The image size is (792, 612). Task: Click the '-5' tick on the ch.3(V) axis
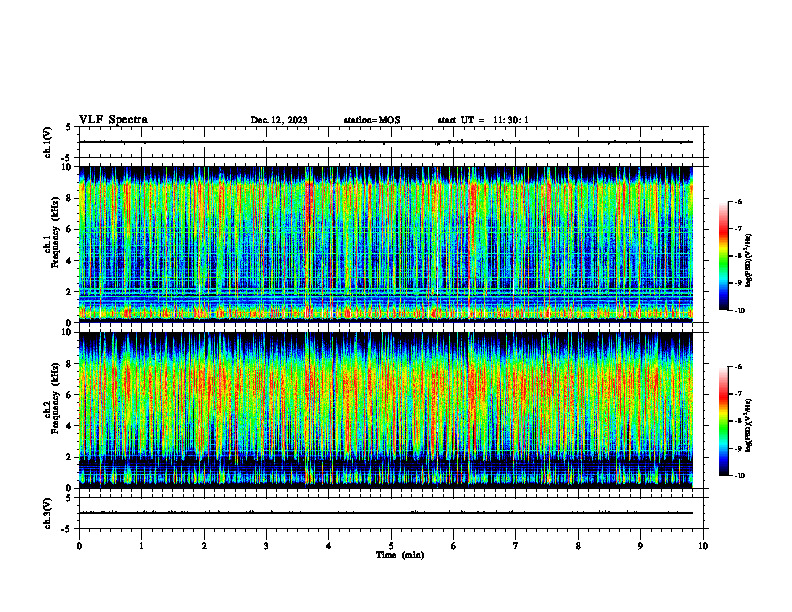(67, 529)
